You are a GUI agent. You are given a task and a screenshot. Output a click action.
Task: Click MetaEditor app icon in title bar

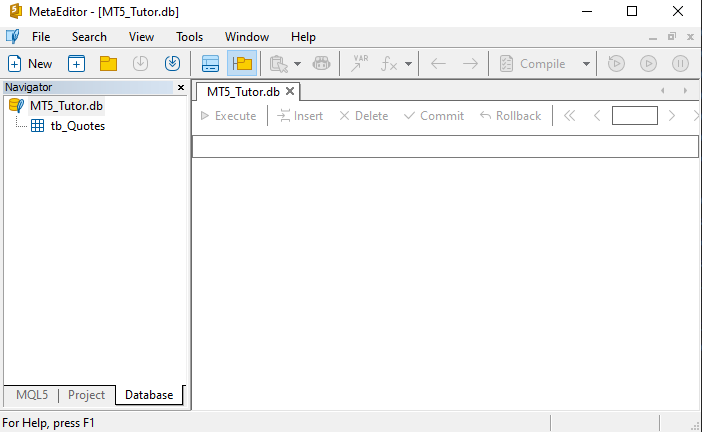16,11
